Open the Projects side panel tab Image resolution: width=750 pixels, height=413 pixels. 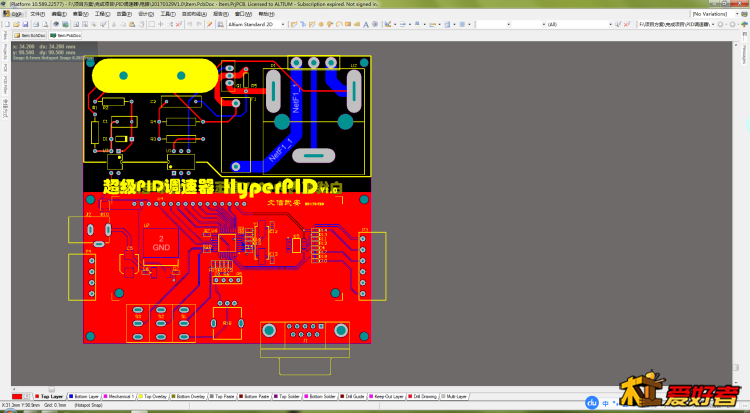pos(5,51)
